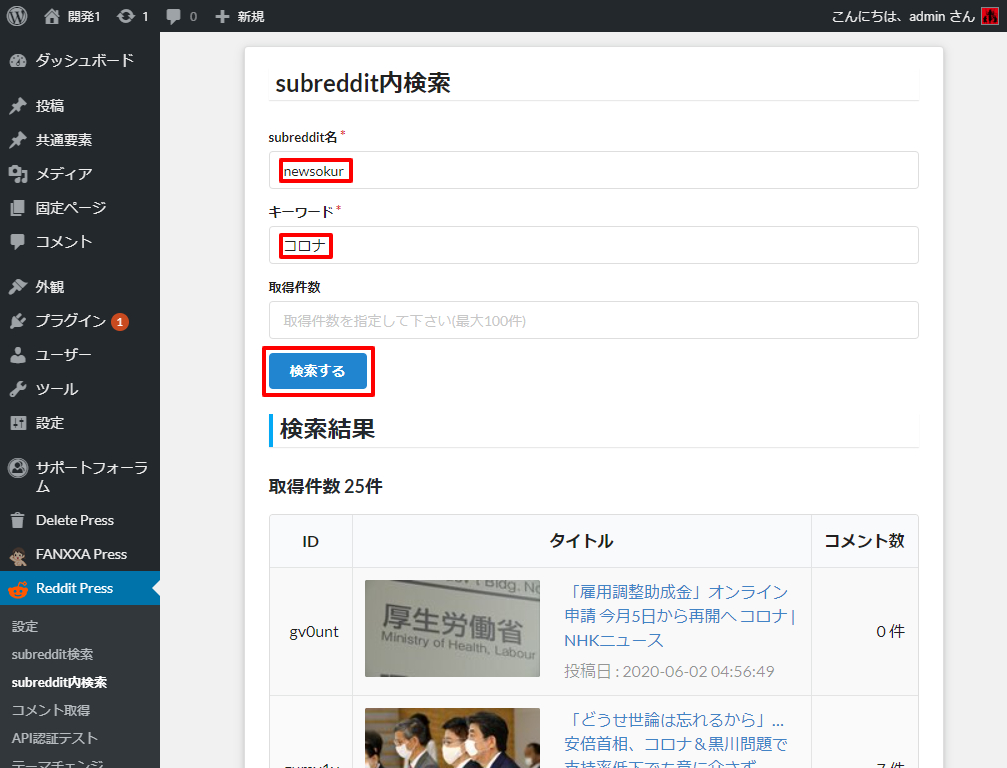This screenshot has height=768, width=1007.
Task: Click the ID column header
Action: (x=310, y=541)
